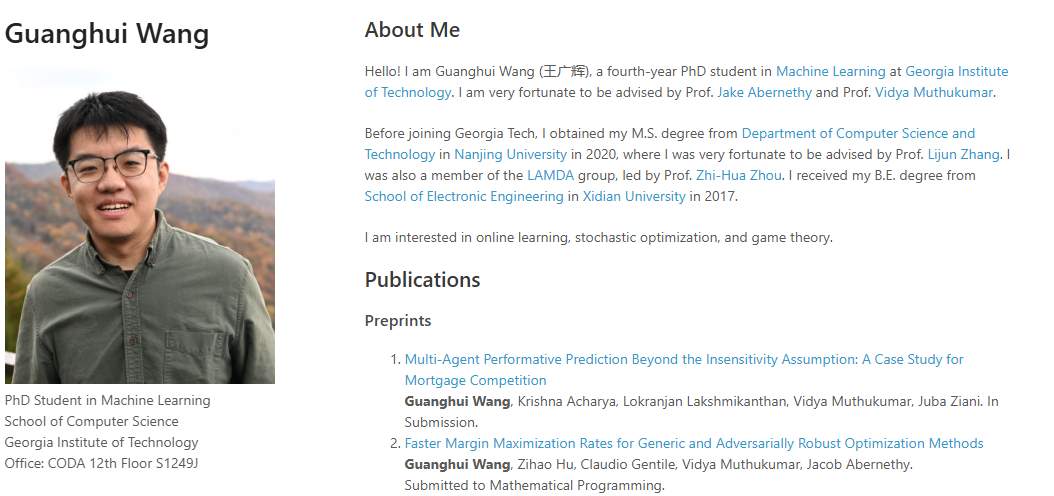The width and height of the screenshot is (1054, 496).
Task: Click the Preprints subheading
Action: tap(398, 321)
